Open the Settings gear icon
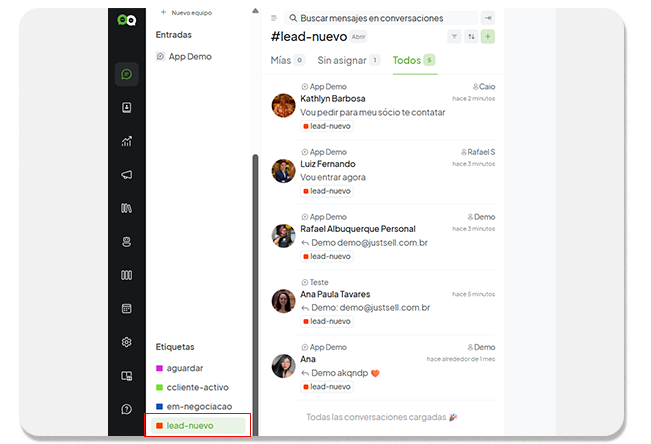 pos(127,342)
